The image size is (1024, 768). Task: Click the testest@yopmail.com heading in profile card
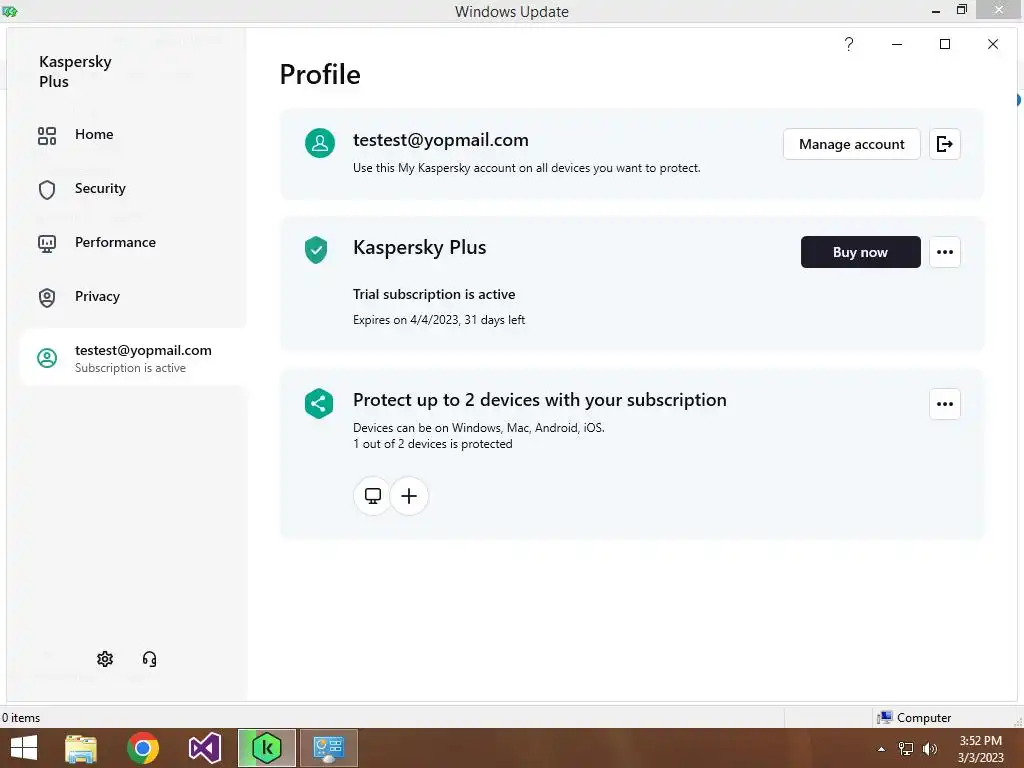(x=441, y=140)
